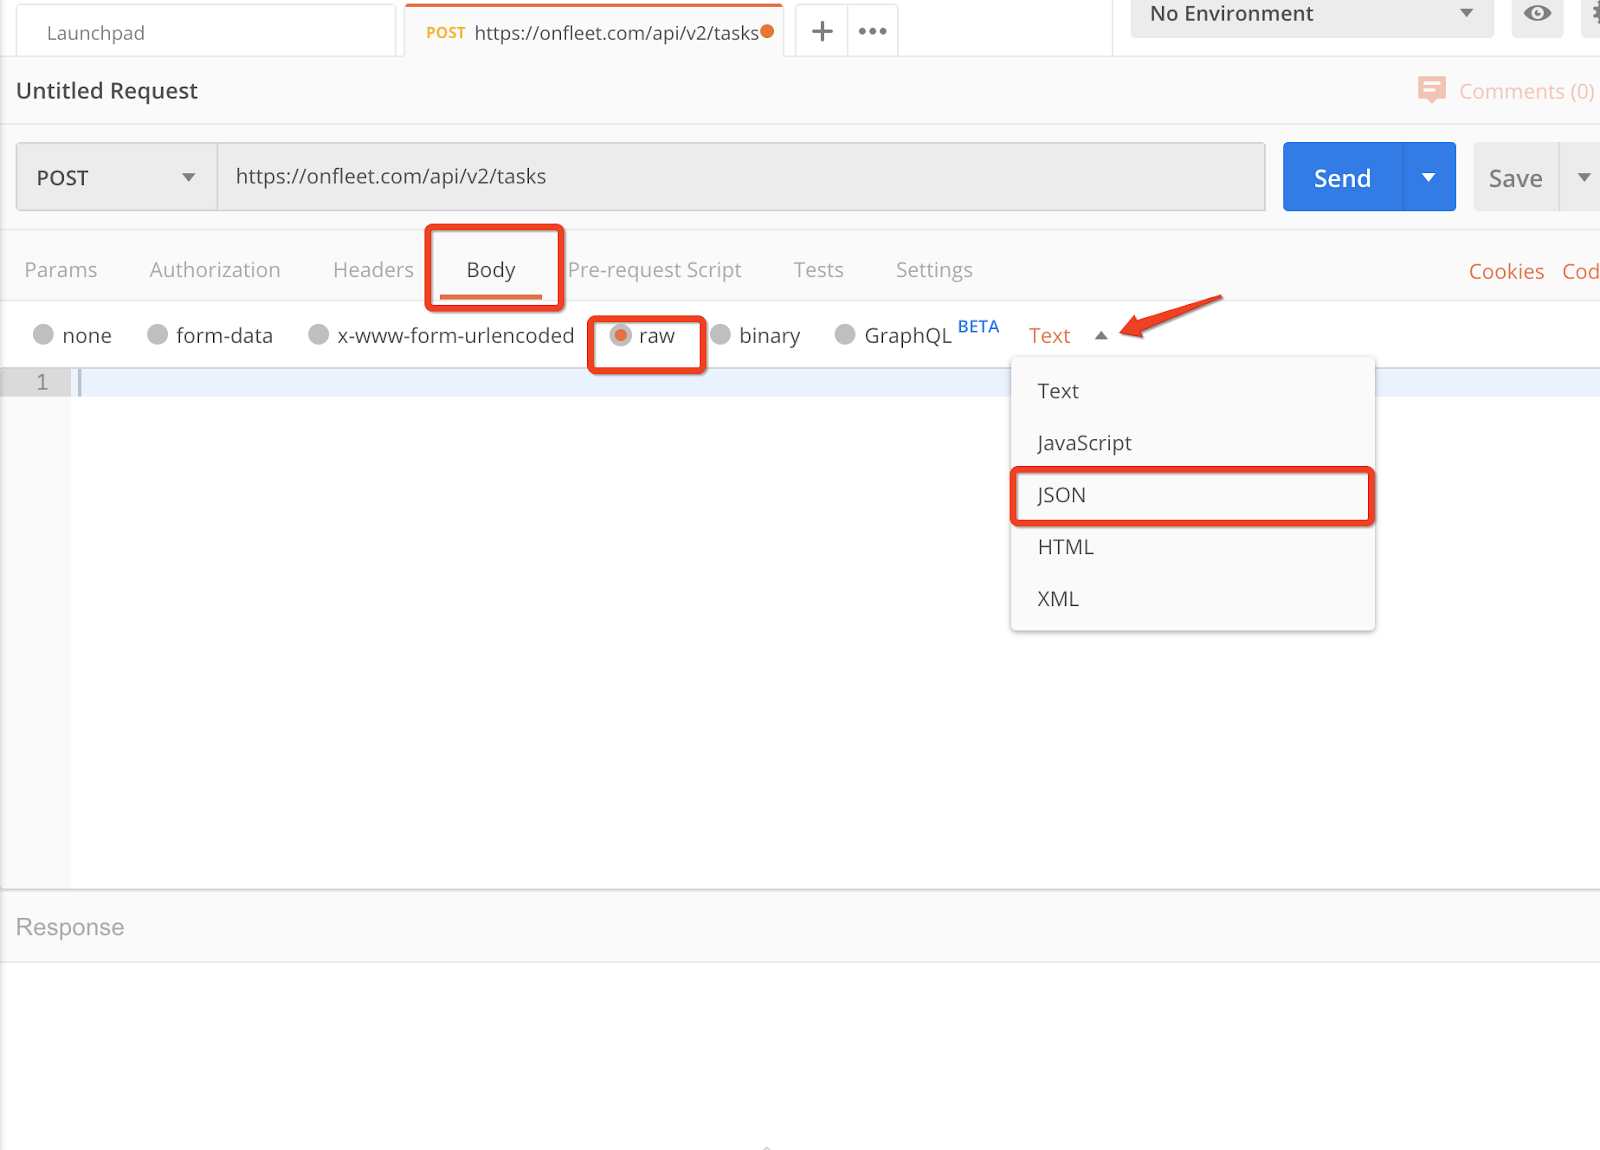The width and height of the screenshot is (1600, 1150).
Task: Switch to the Tests tab
Action: 819,270
